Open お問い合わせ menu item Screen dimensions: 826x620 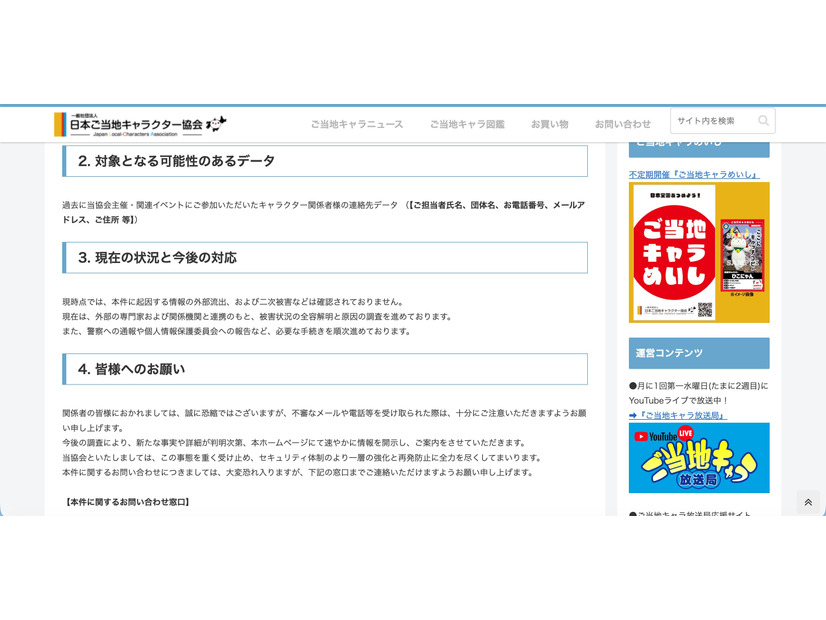pos(623,124)
